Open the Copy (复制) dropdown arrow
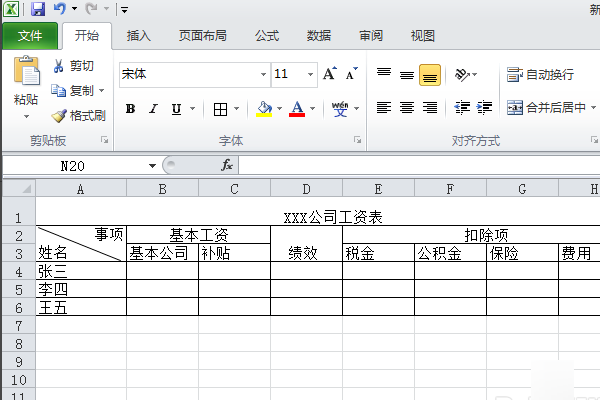 click(101, 91)
